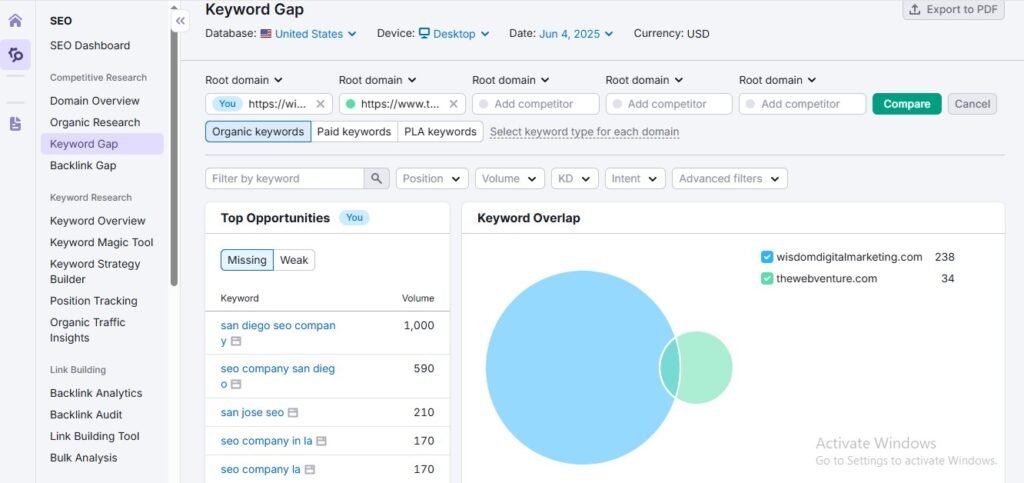Screen dimensions: 1024x483
Task: Open Keyword Strategy Builder in sidebar
Action: (x=95, y=272)
